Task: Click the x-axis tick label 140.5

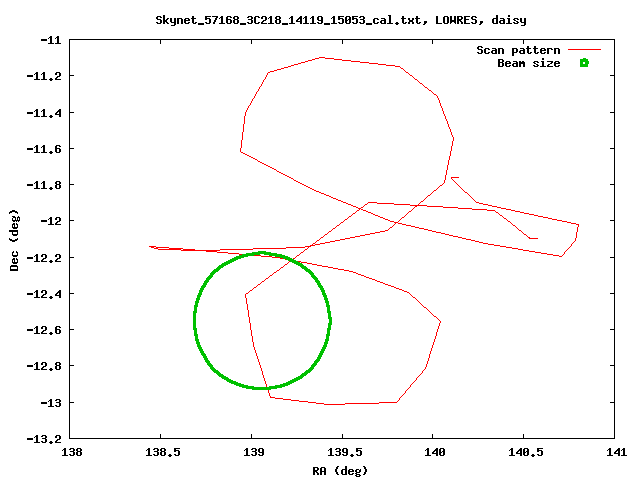Action: [x=526, y=452]
